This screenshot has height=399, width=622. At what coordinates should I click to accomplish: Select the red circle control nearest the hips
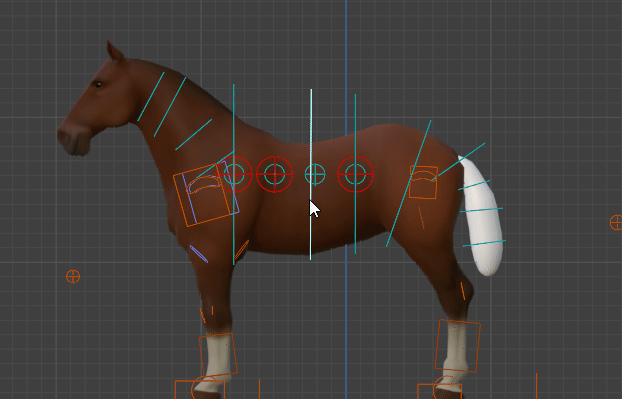point(355,174)
